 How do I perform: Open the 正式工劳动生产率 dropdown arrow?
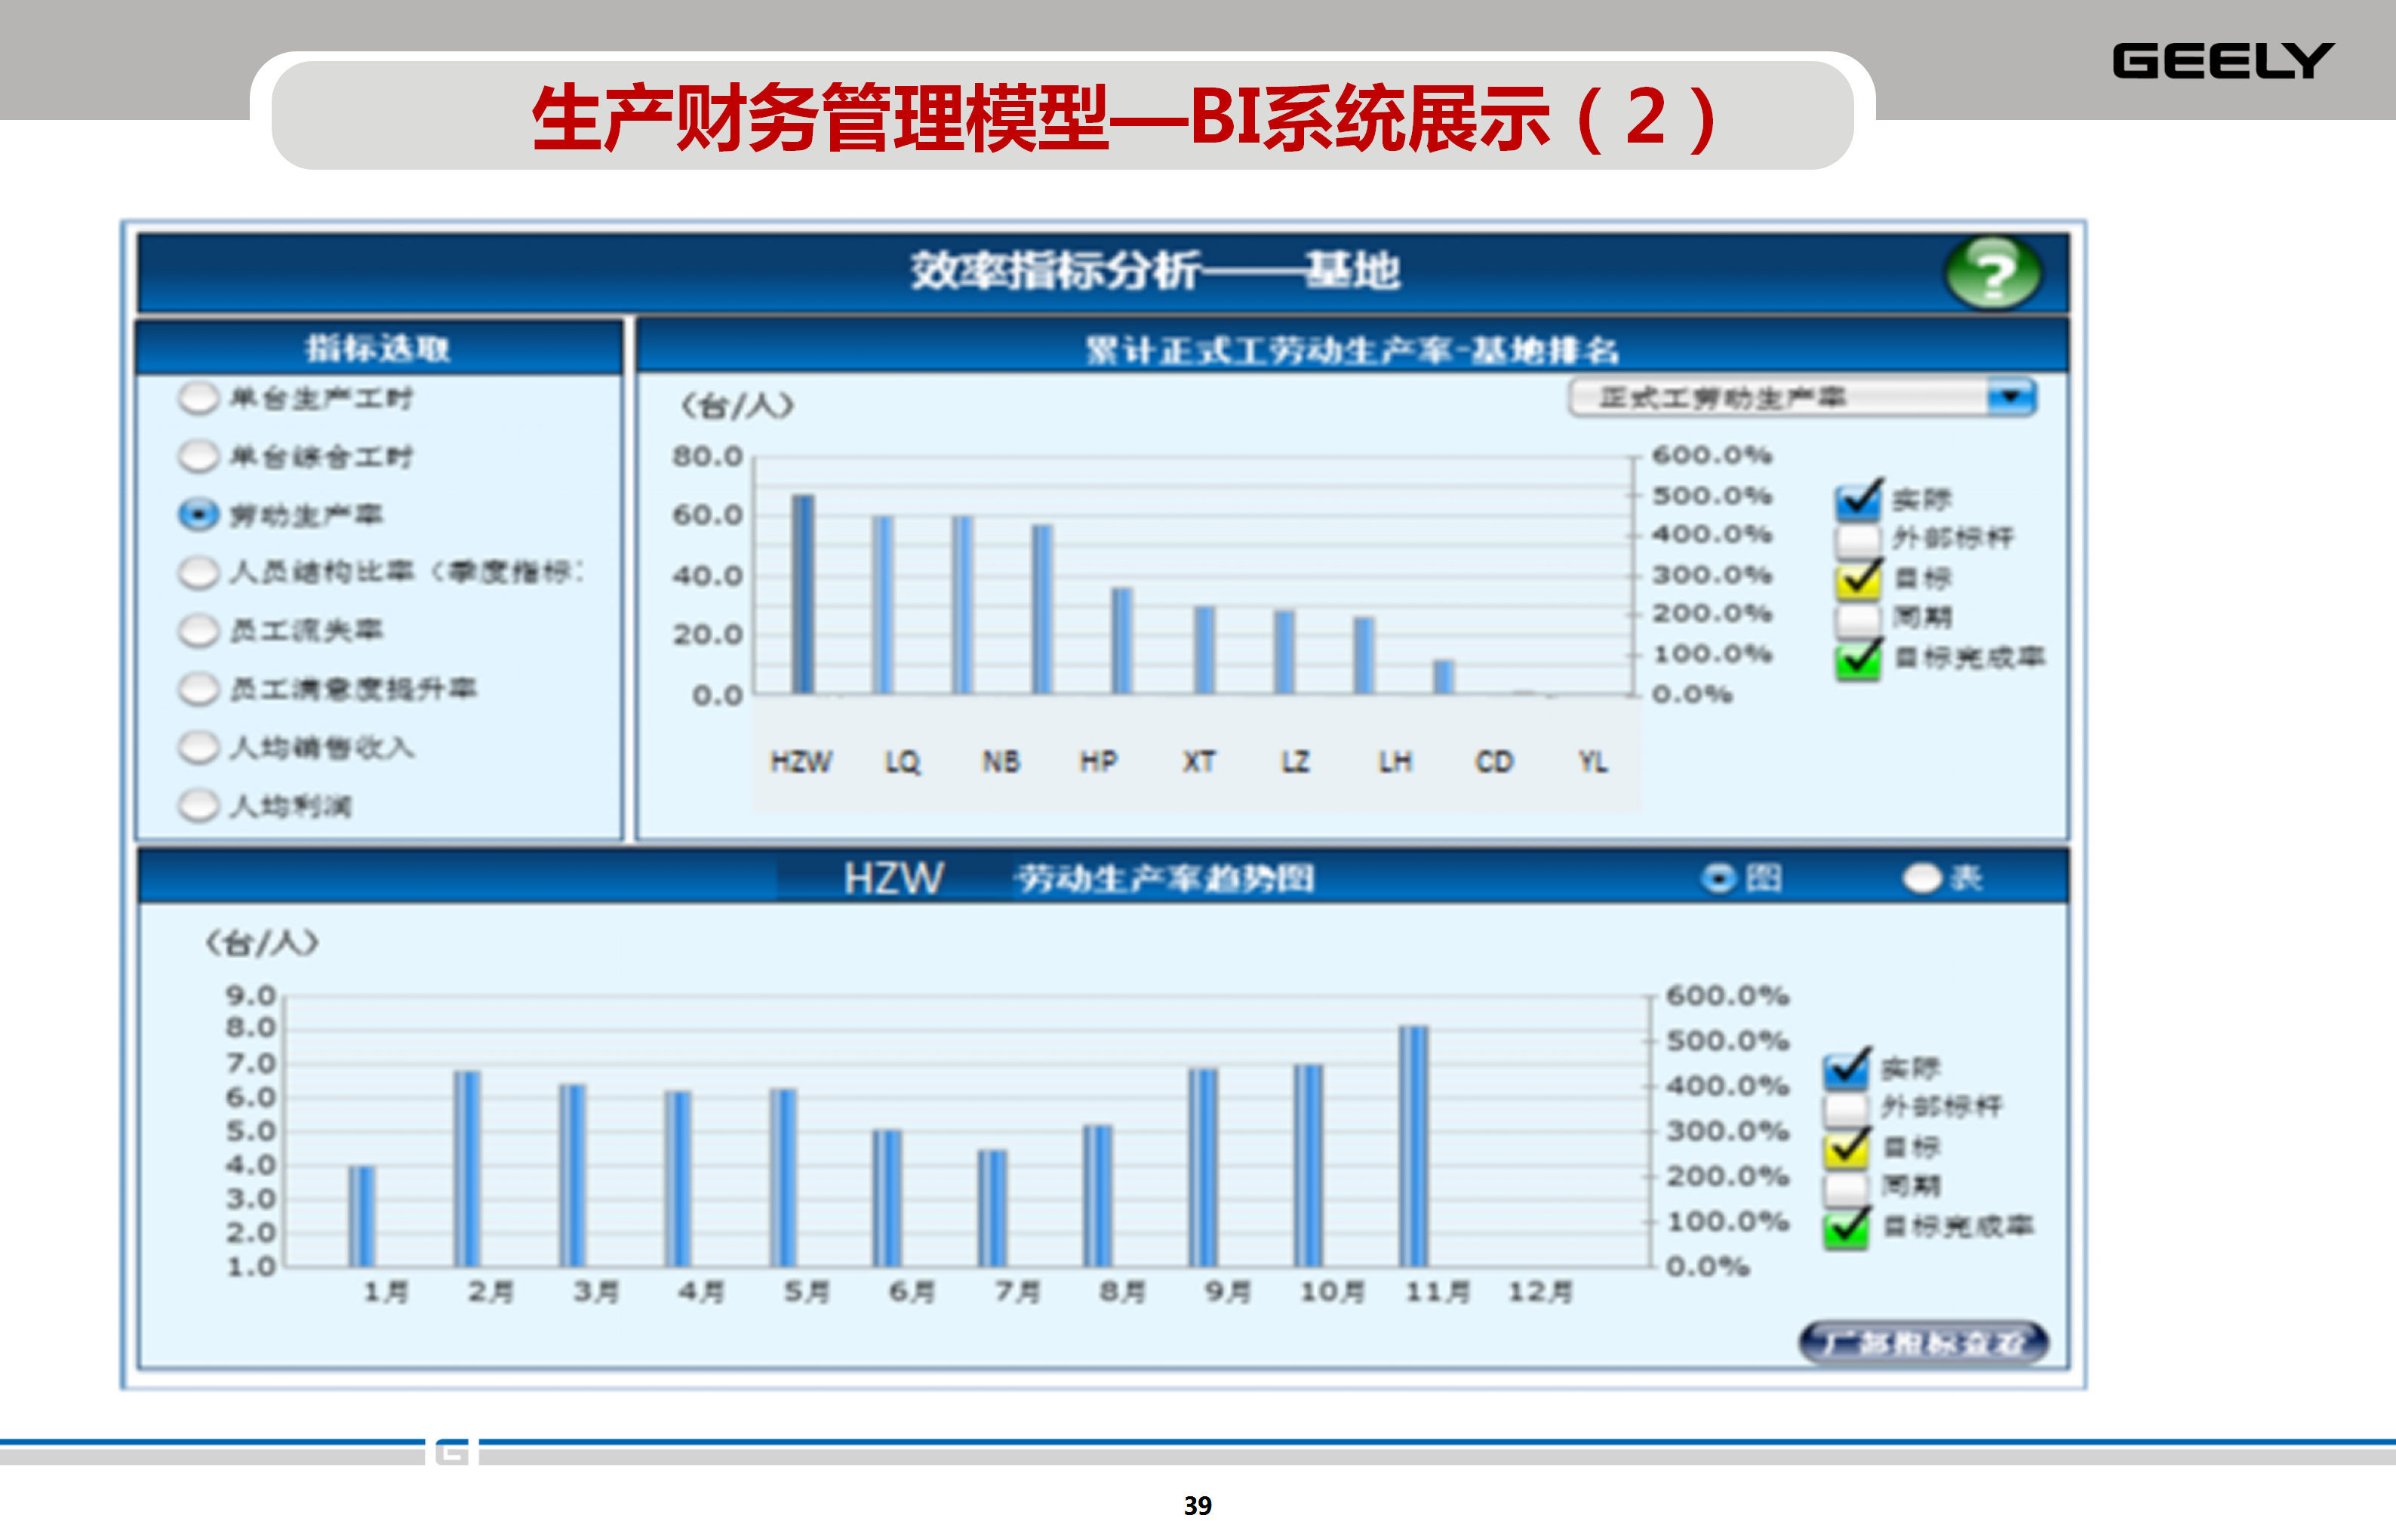2010,397
